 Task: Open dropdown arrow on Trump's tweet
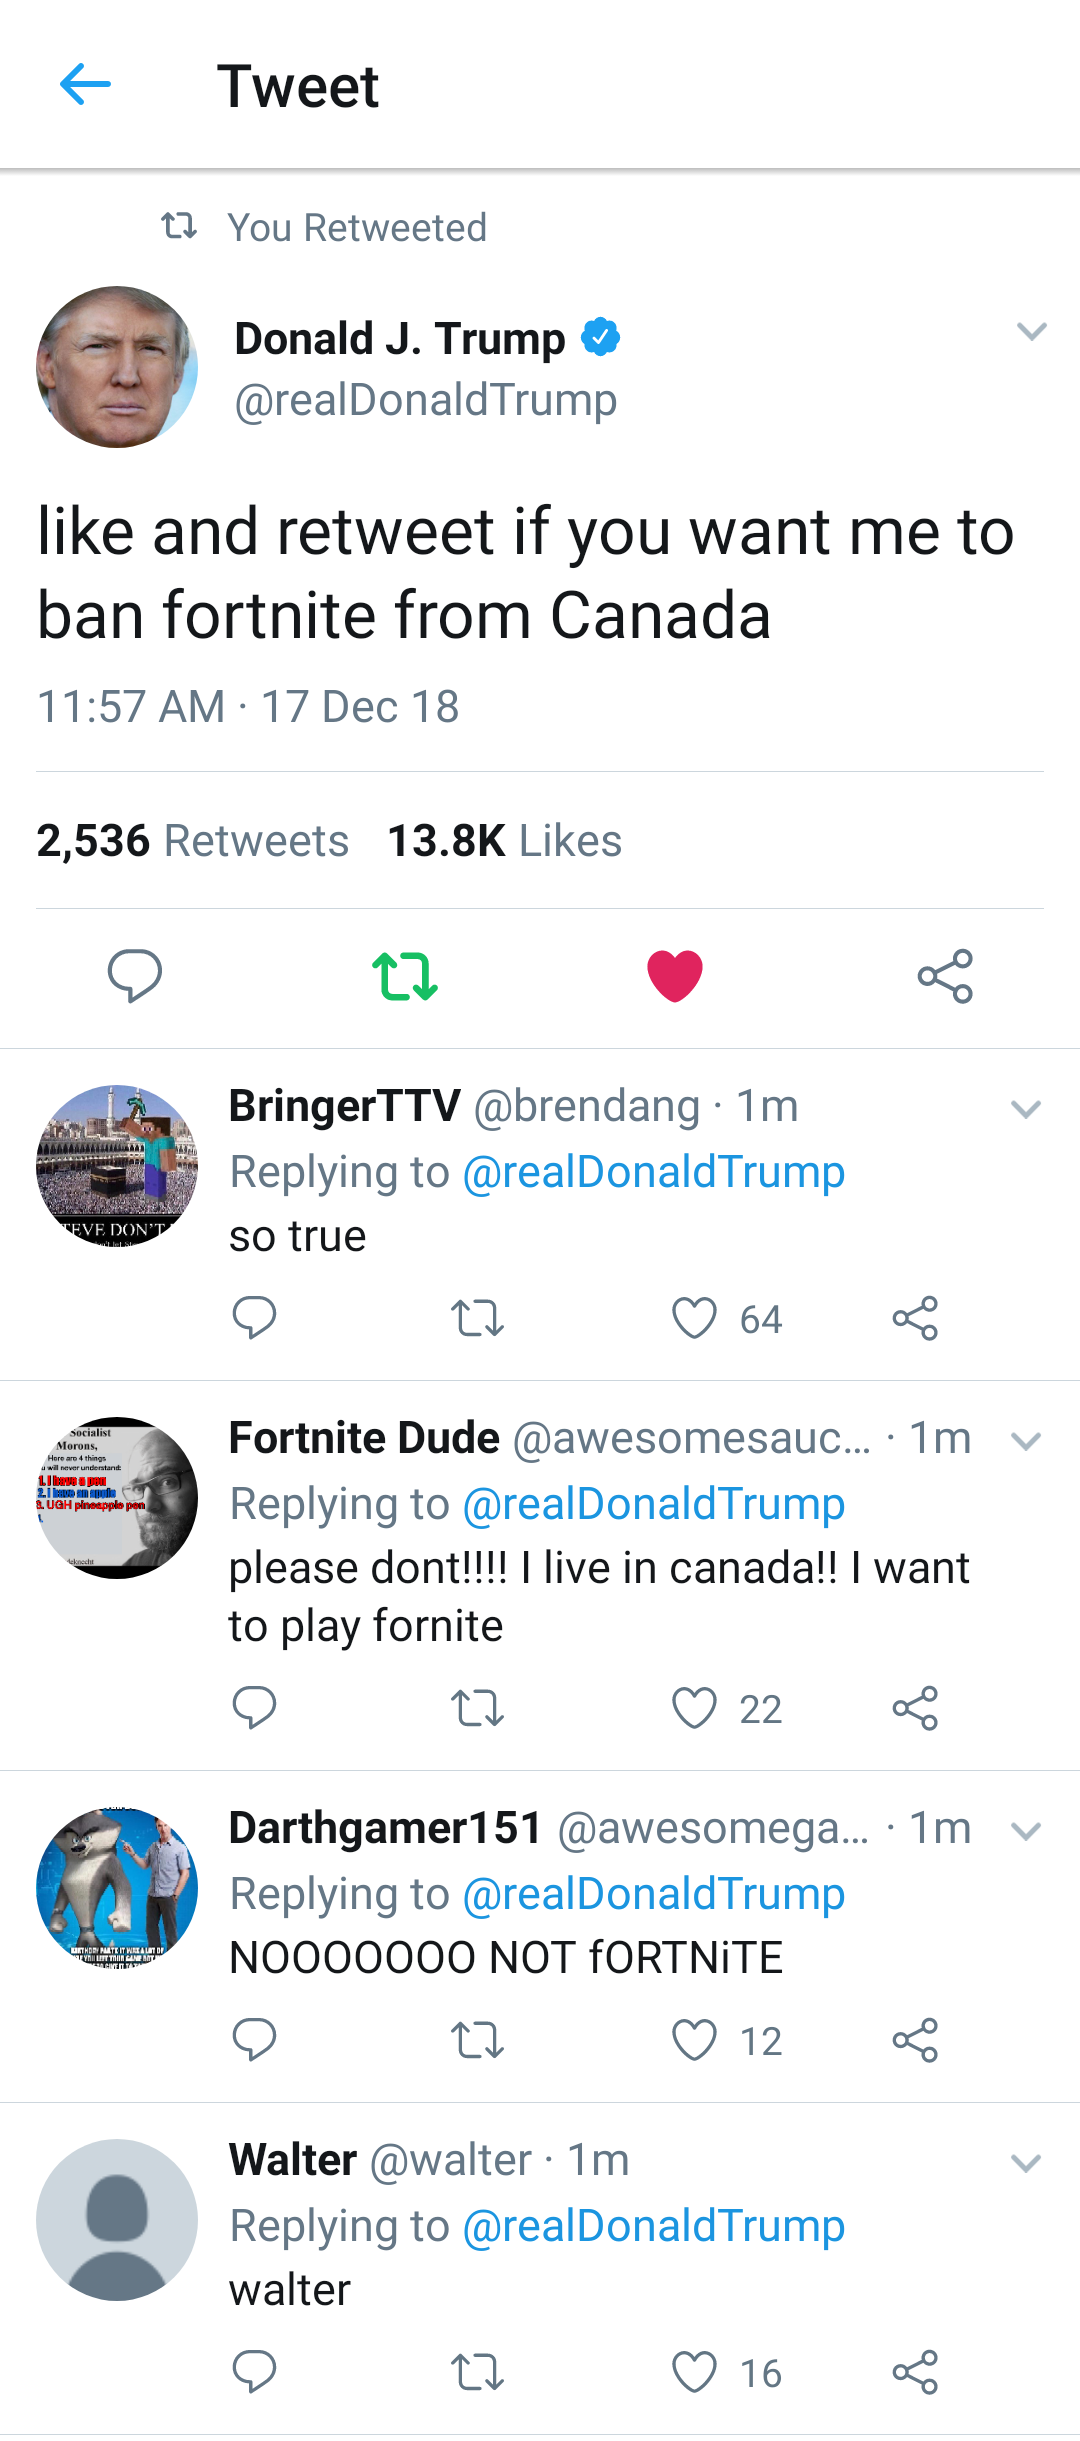tap(1031, 331)
